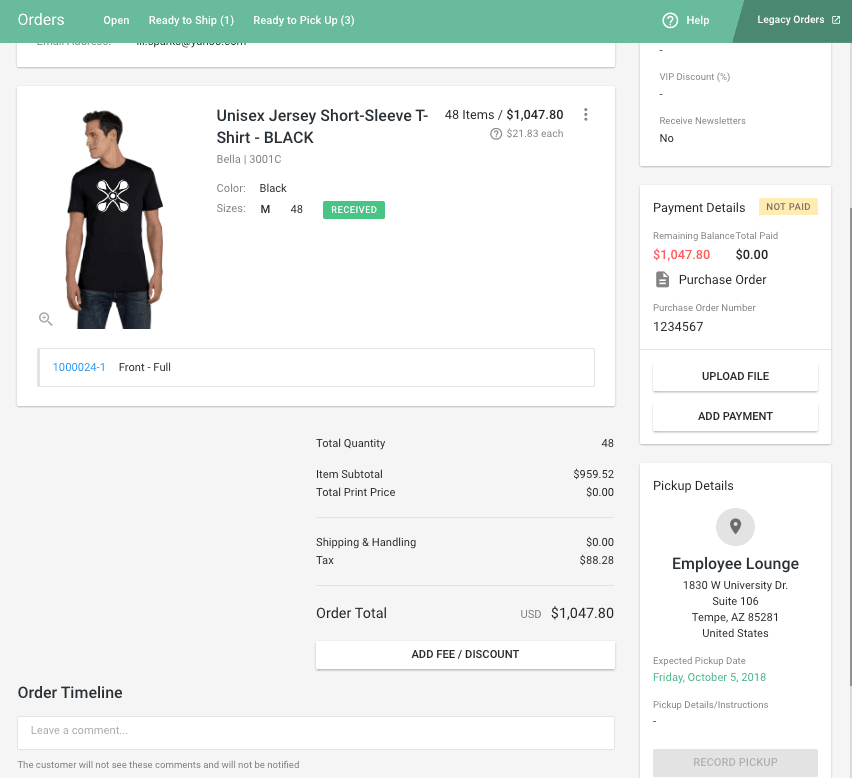
Task: Click the Legacy Orders external link icon
Action: point(836,20)
